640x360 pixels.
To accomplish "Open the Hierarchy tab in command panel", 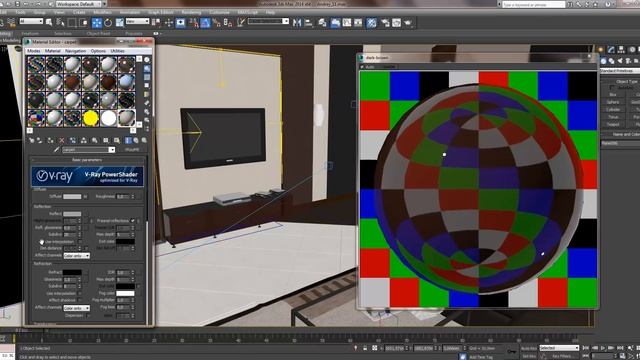I will 621,49.
